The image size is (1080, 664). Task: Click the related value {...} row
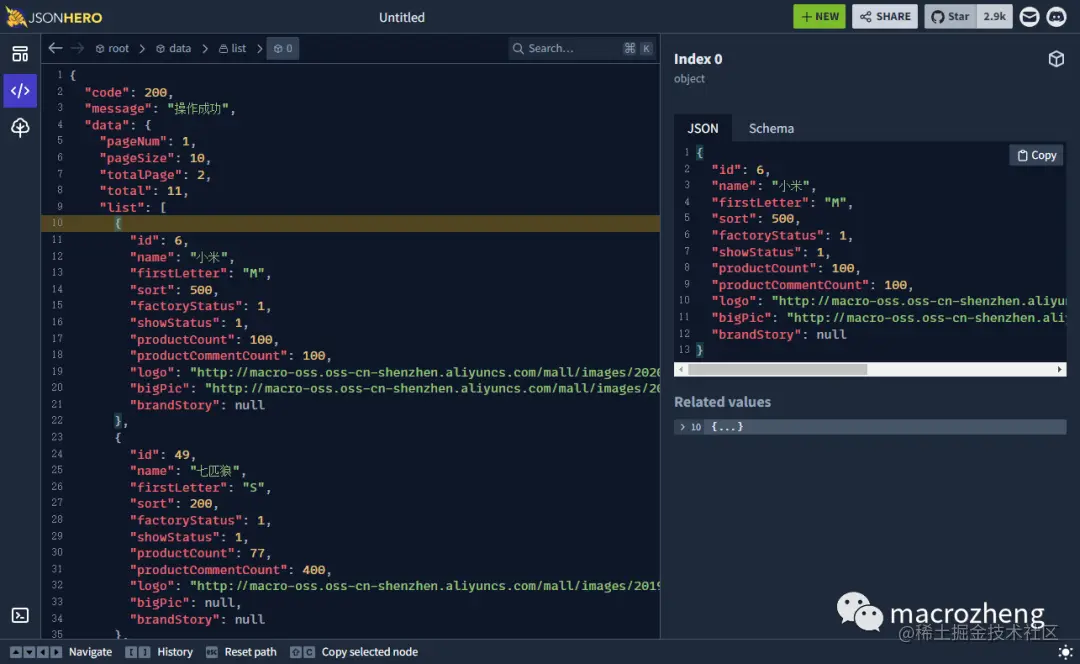pyautogui.click(x=870, y=427)
